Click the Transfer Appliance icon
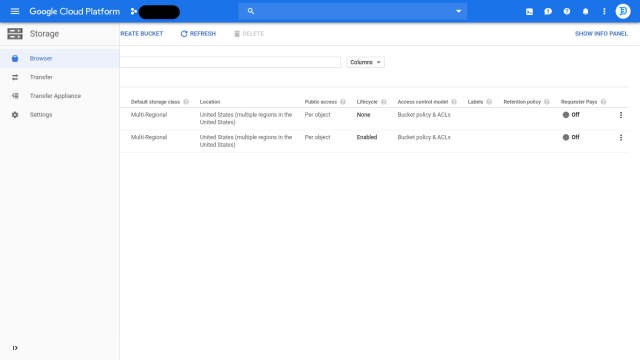 pos(15,96)
